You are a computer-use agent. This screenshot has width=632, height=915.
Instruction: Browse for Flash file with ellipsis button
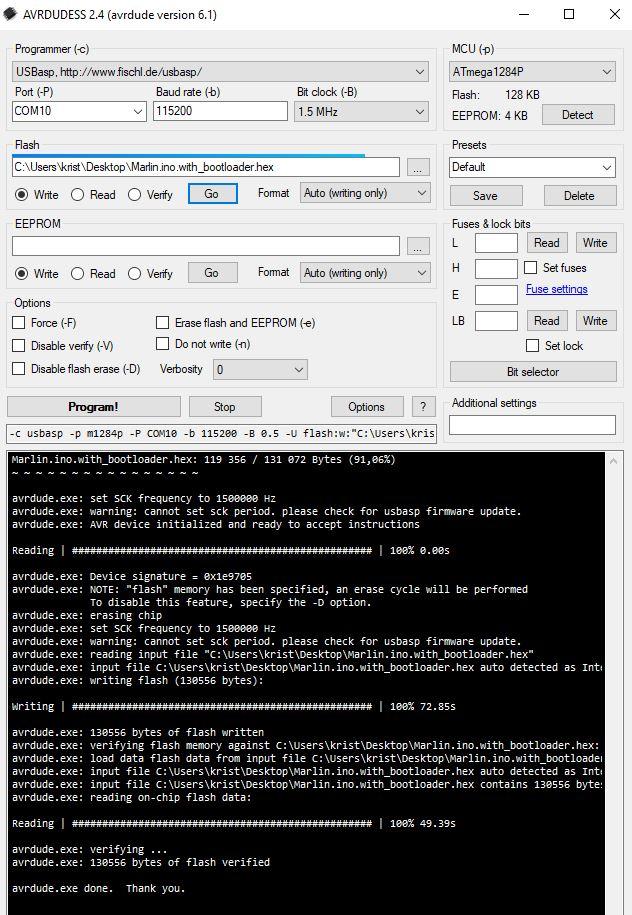(418, 168)
